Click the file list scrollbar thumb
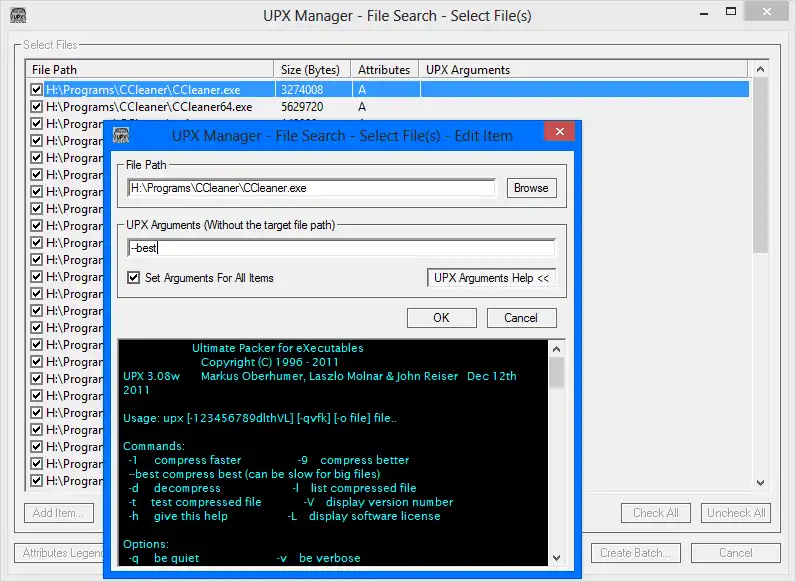This screenshot has width=796, height=582. tap(760, 166)
